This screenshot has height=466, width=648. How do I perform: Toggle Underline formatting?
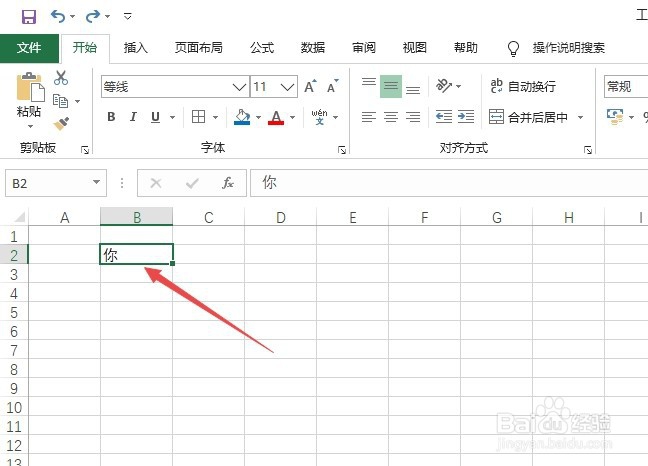[155, 117]
